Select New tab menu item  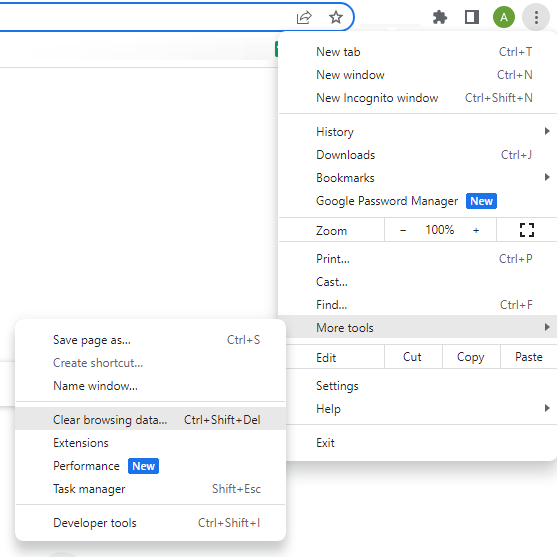[418, 52]
